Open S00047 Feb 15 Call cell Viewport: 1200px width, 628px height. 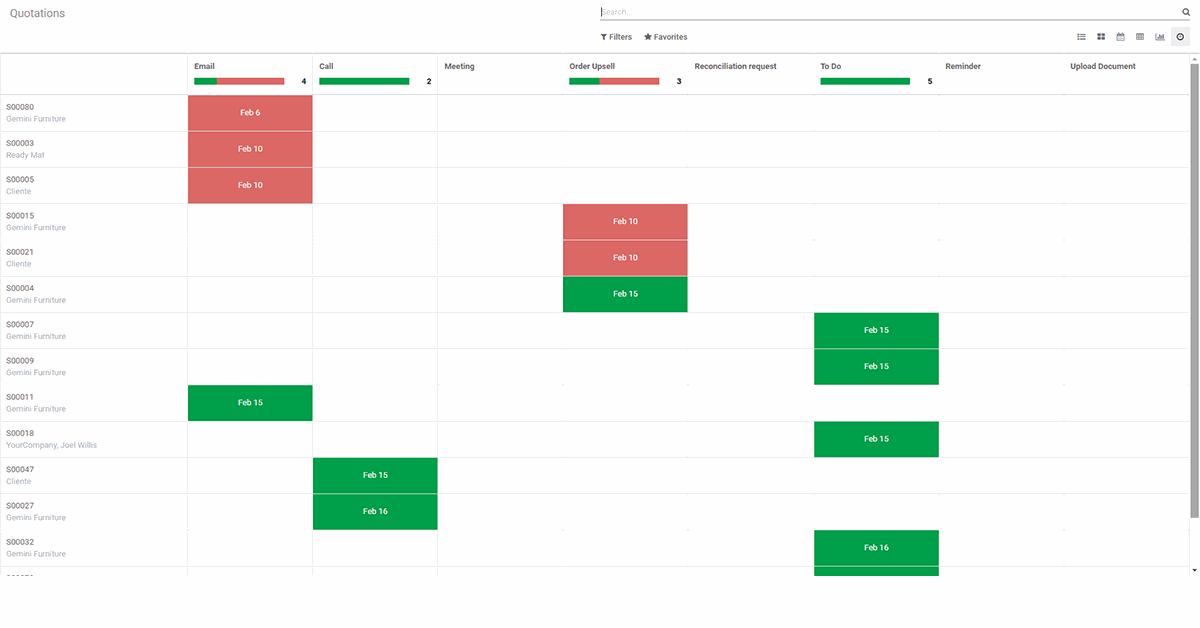point(375,475)
